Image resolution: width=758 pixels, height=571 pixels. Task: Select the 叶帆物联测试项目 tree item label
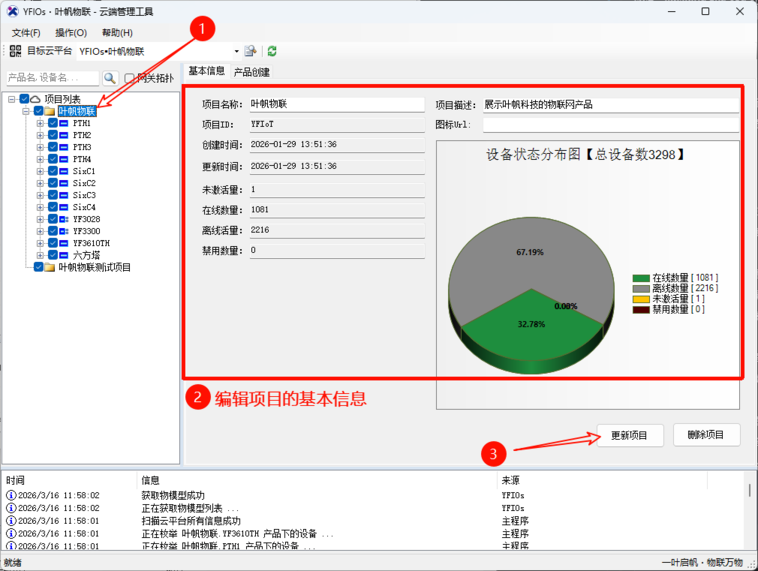(95, 267)
